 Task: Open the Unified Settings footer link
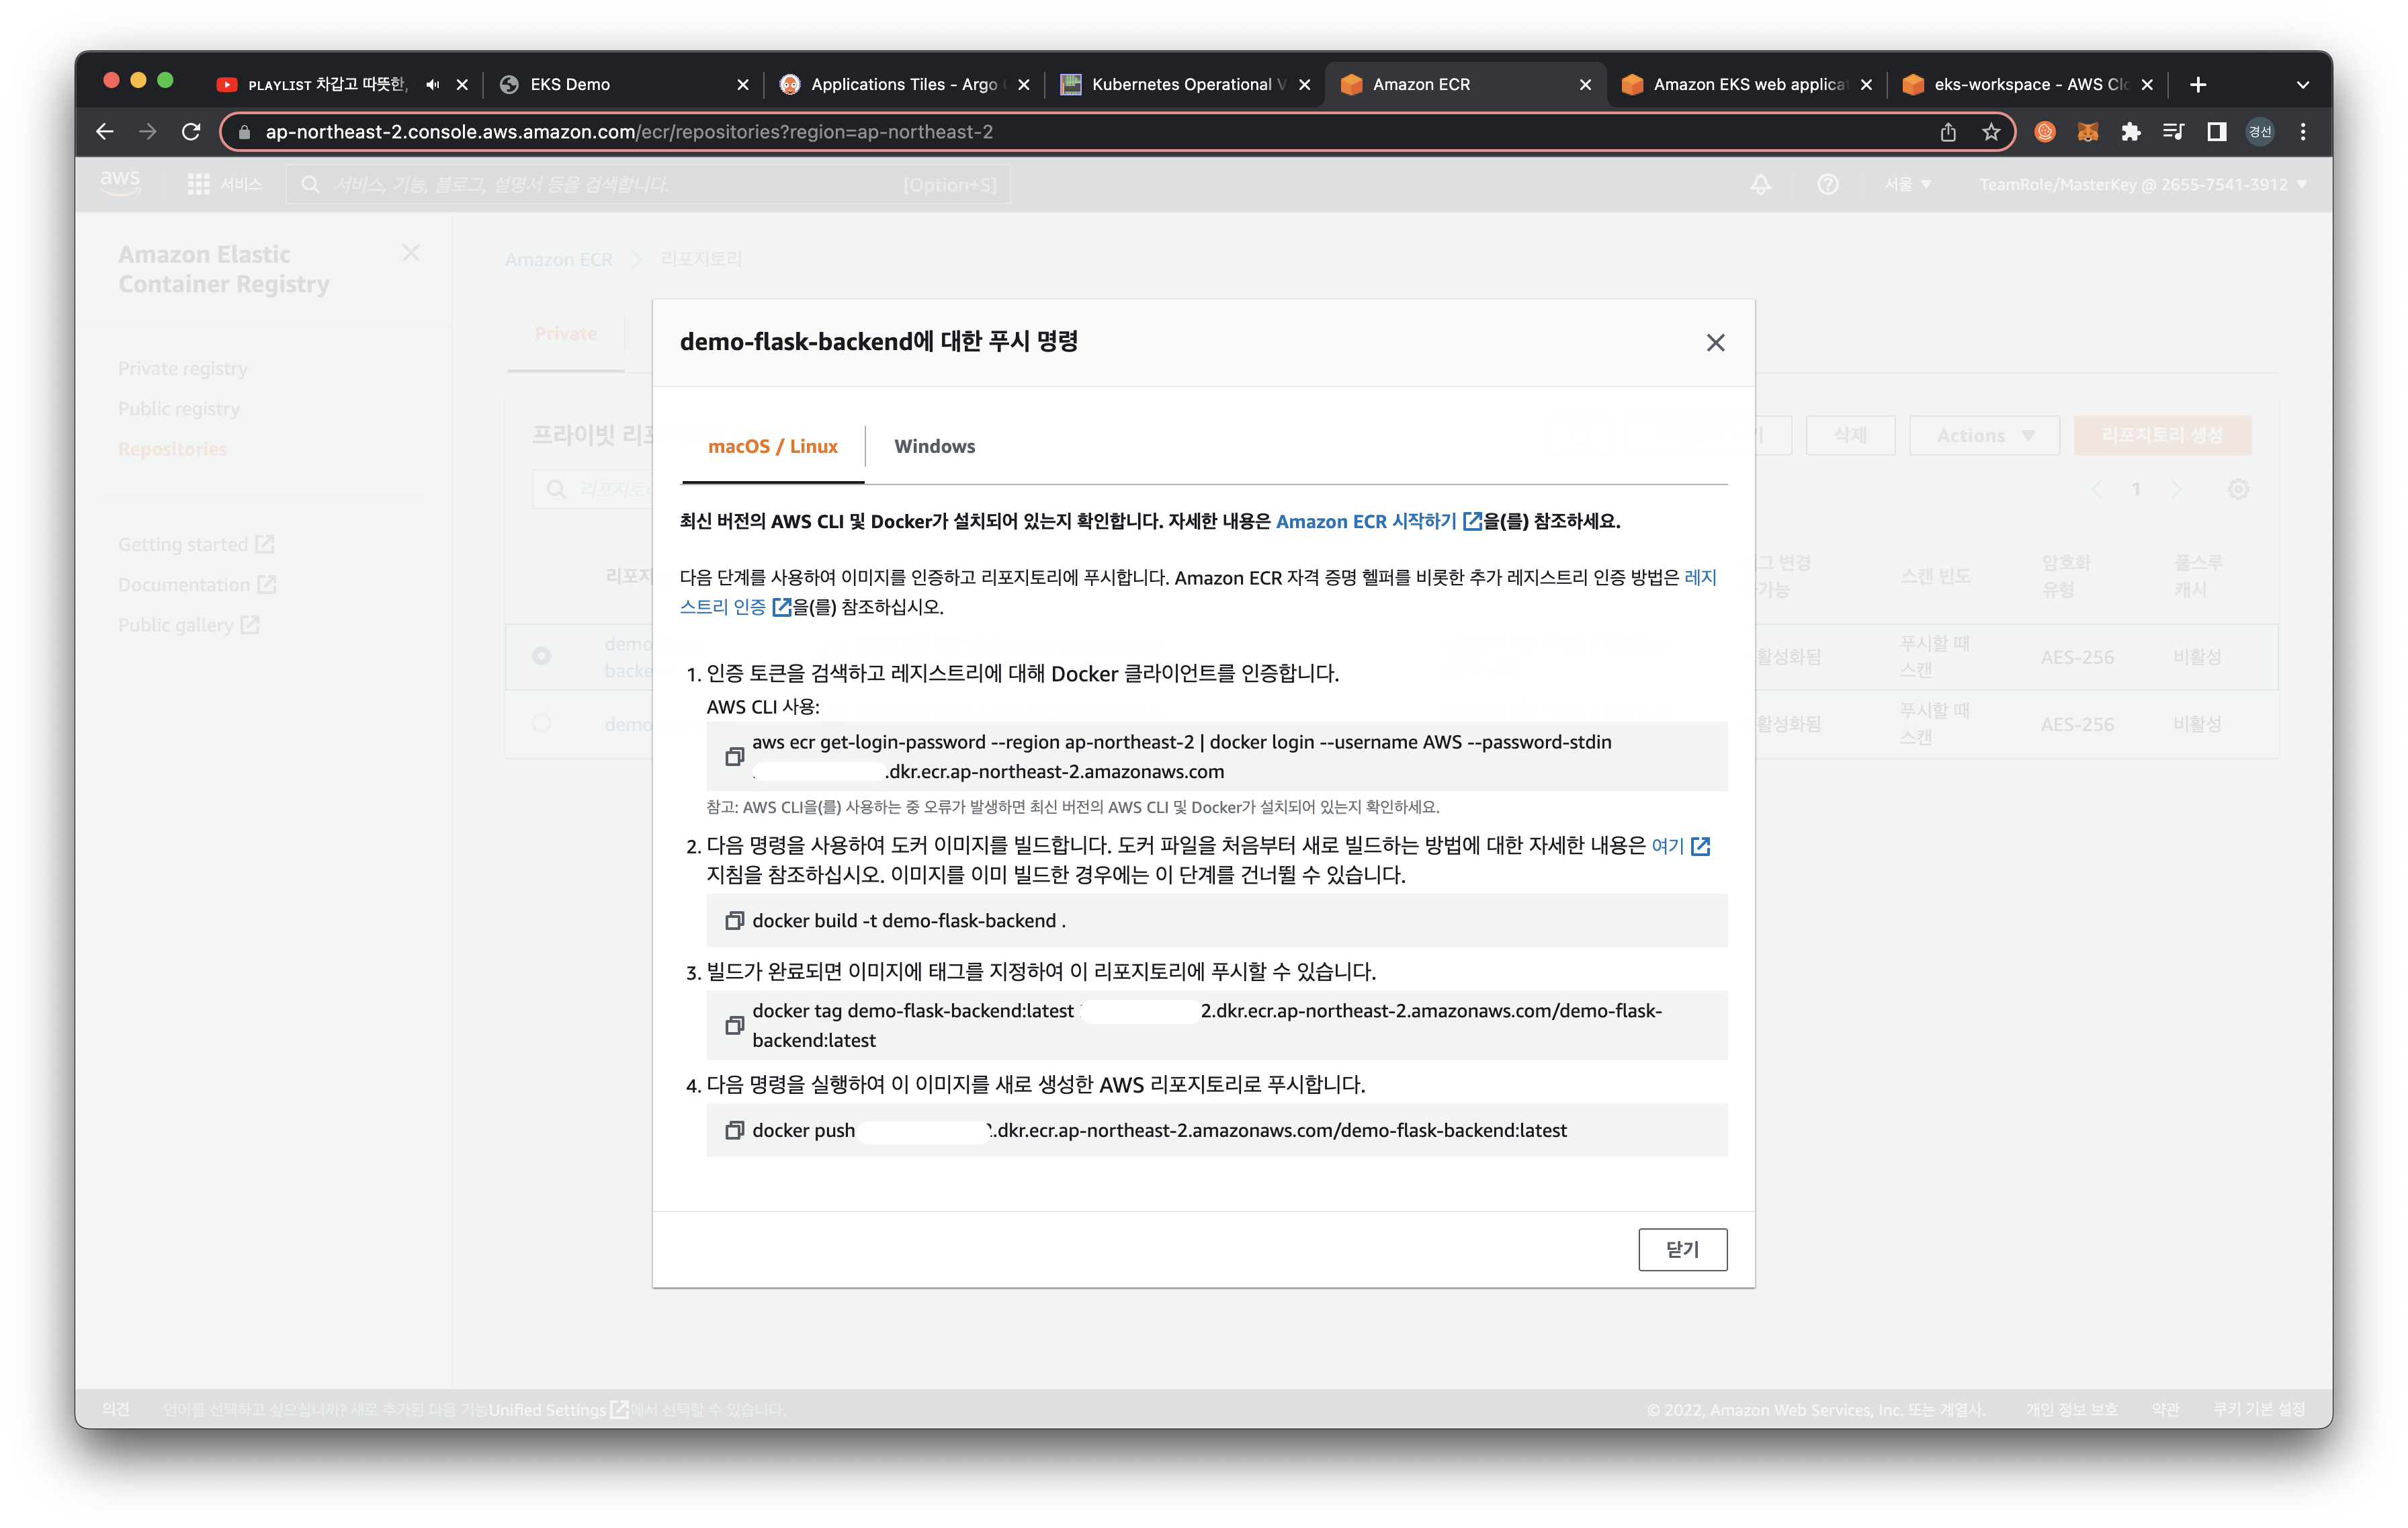click(558, 1410)
